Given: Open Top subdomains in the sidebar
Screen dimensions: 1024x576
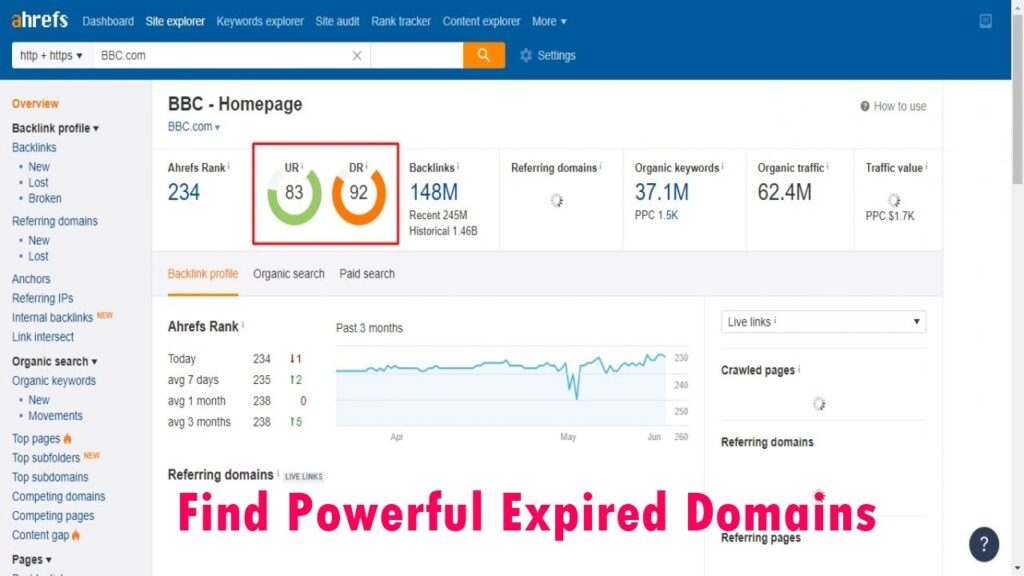Looking at the screenshot, I should coord(50,477).
